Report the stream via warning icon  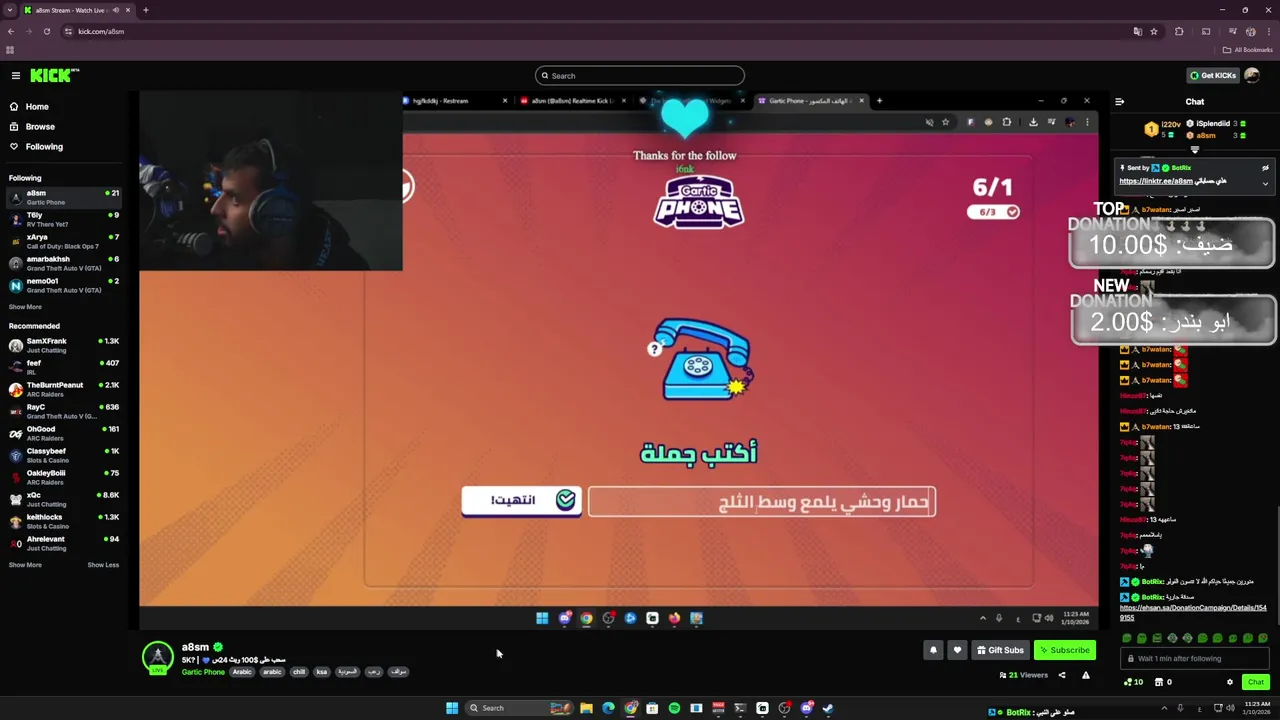click(x=1085, y=675)
